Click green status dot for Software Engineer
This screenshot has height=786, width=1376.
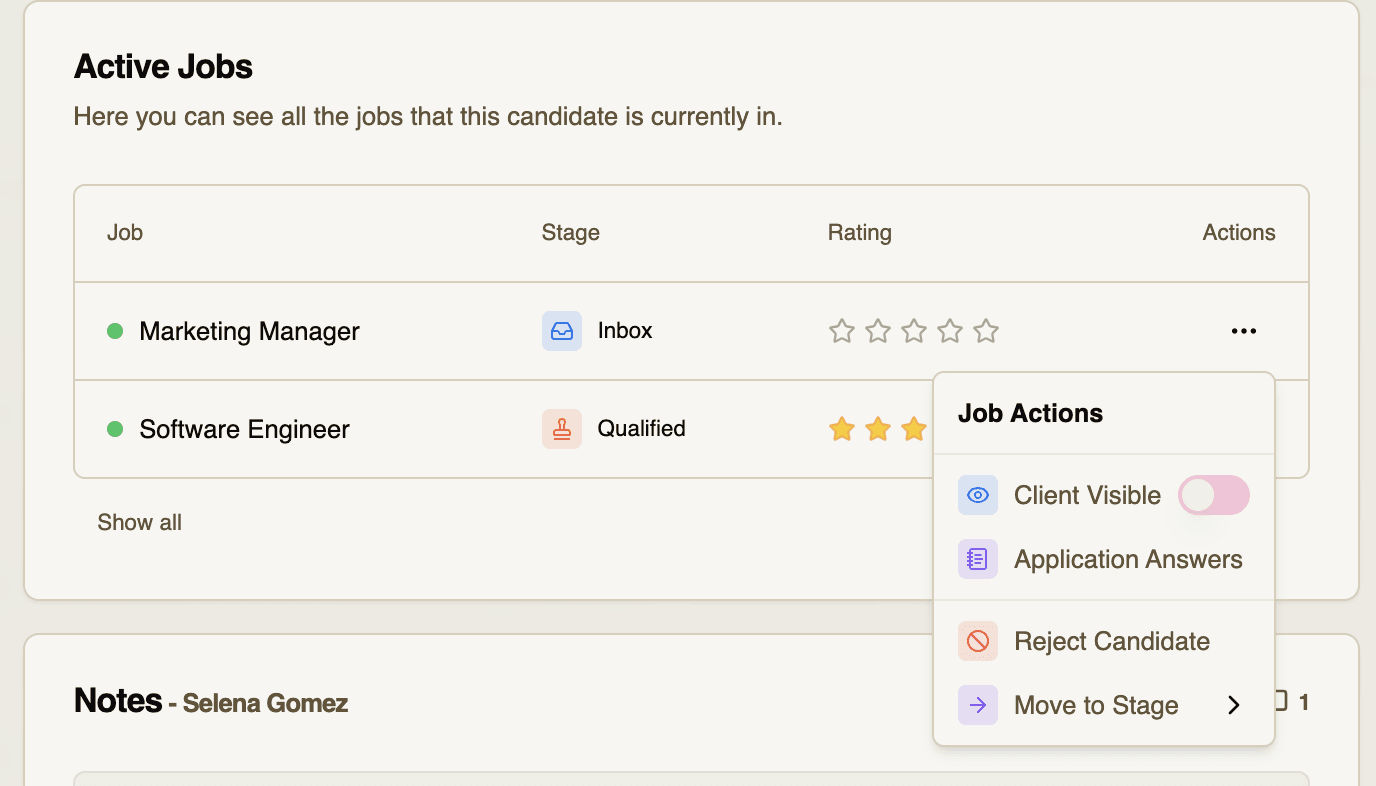pos(115,429)
